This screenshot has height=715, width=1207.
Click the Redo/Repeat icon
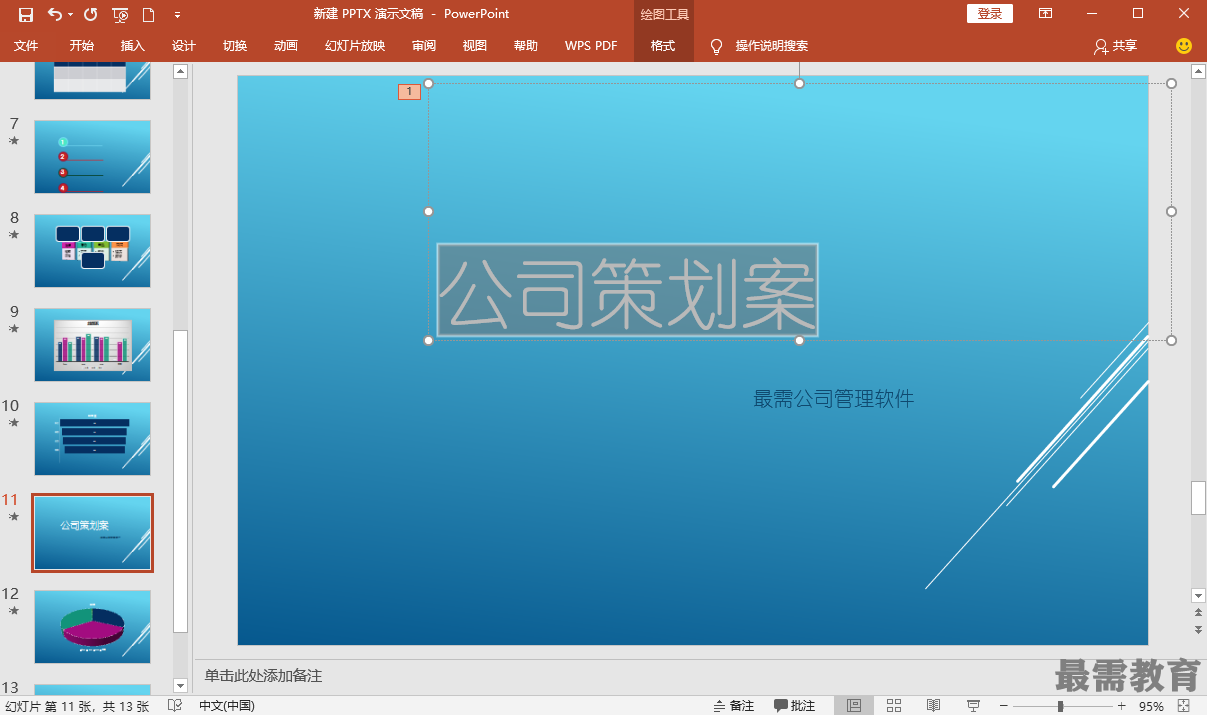point(90,14)
